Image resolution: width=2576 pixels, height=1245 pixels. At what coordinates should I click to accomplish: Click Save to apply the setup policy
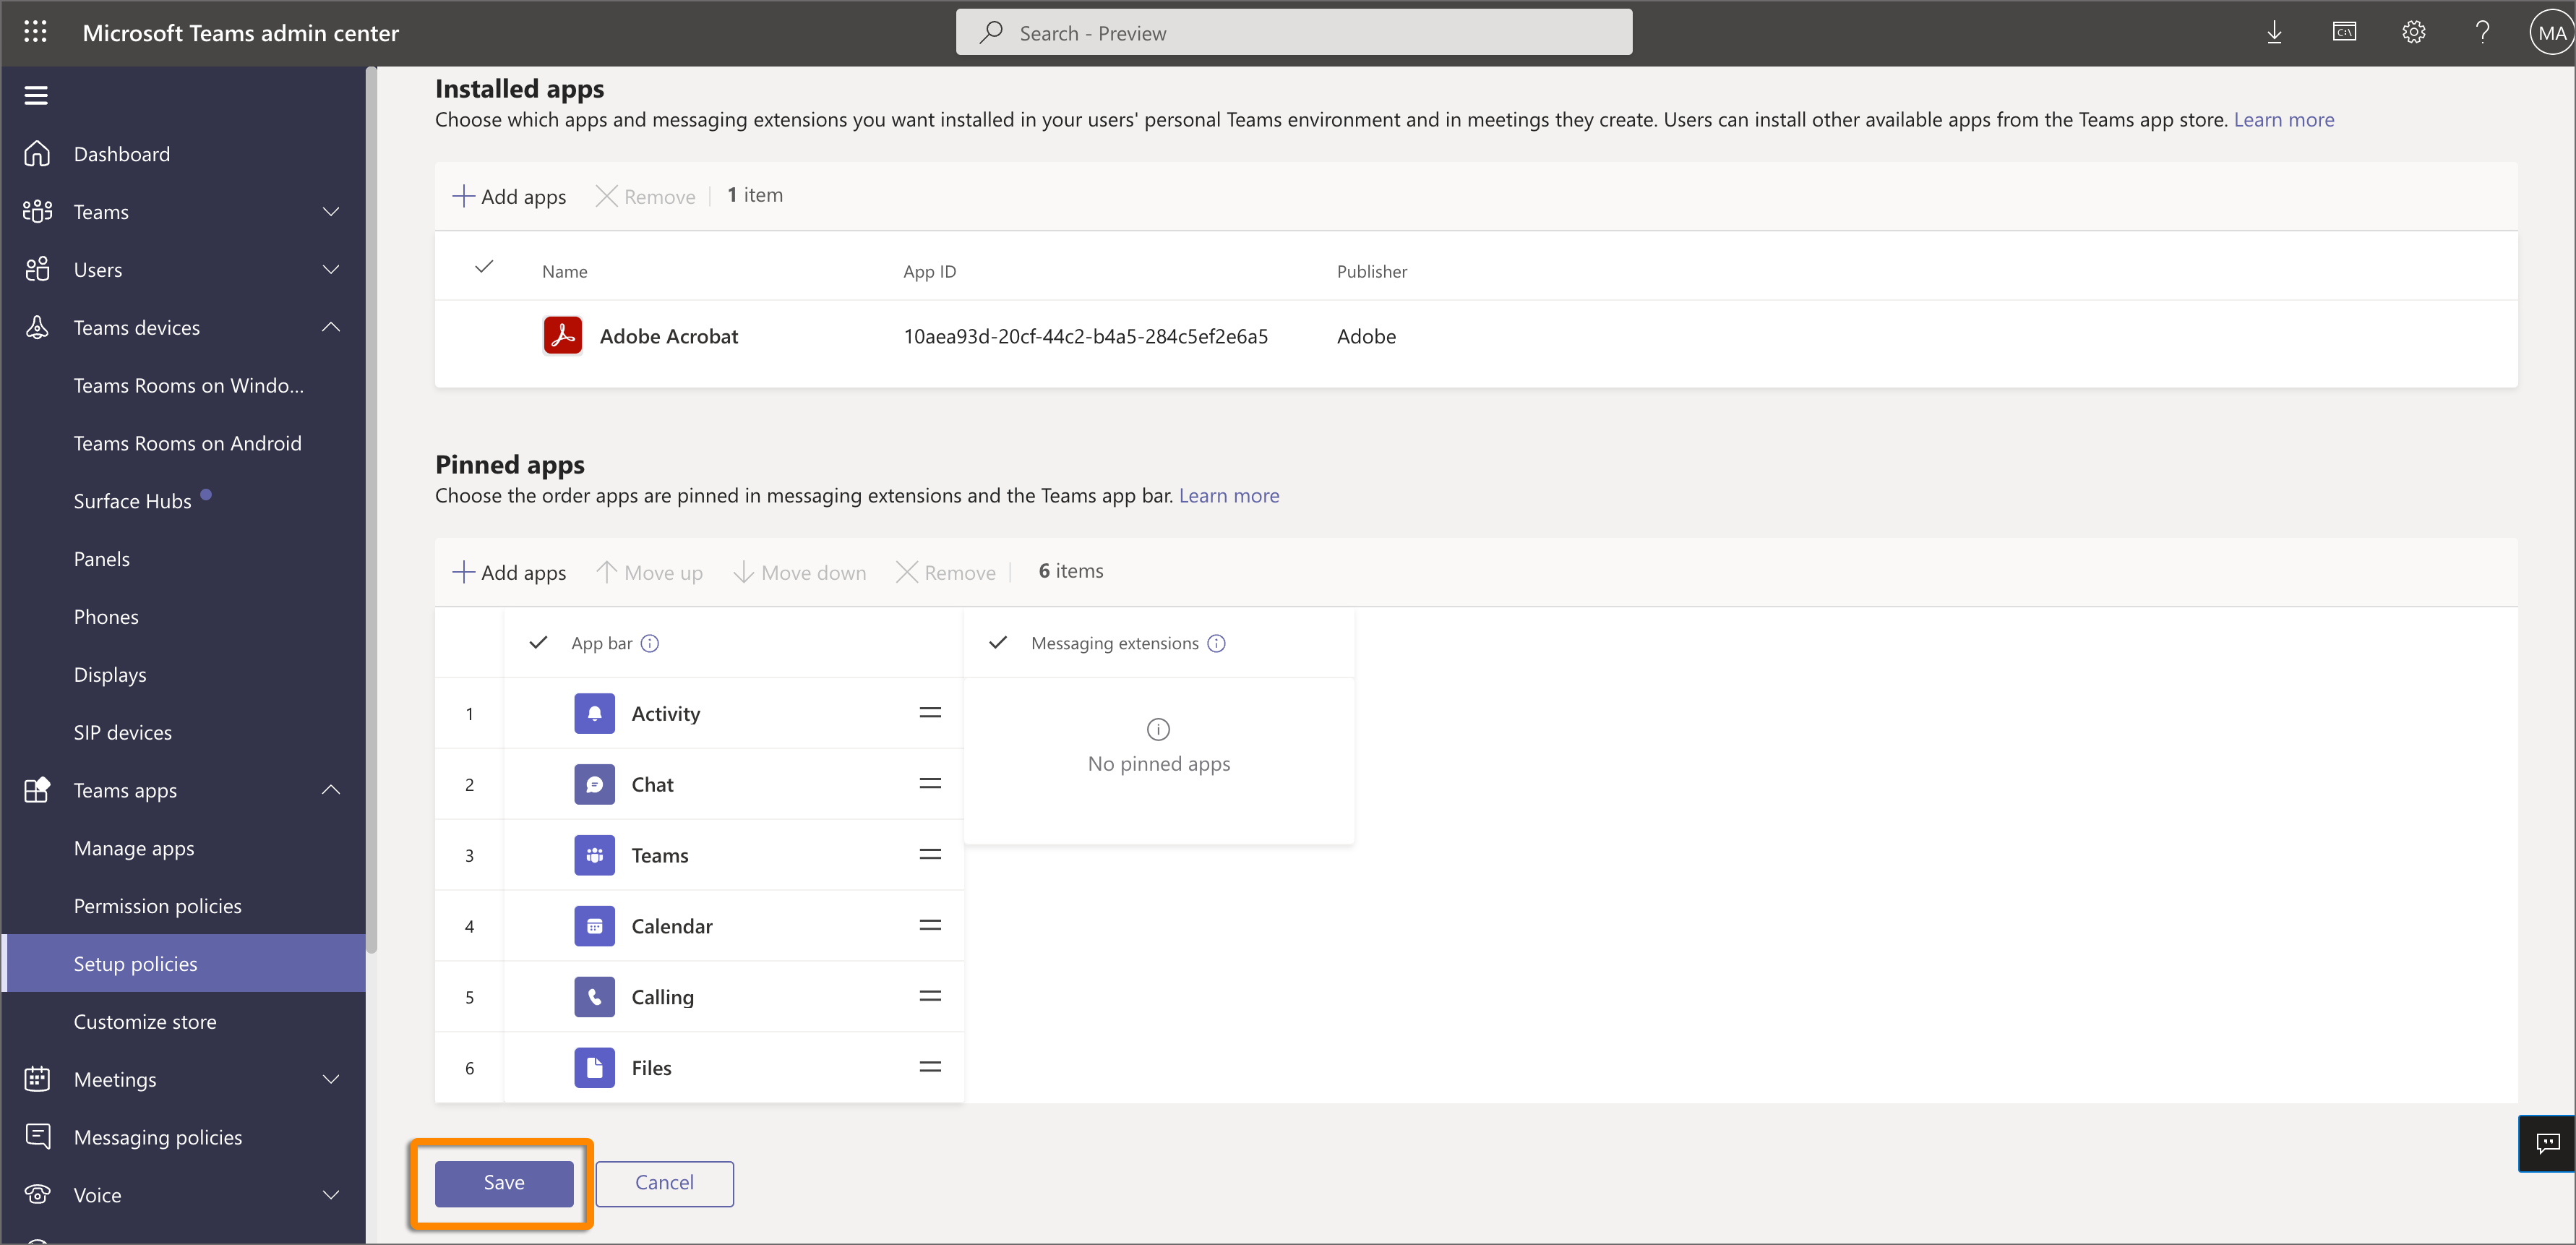(x=503, y=1182)
